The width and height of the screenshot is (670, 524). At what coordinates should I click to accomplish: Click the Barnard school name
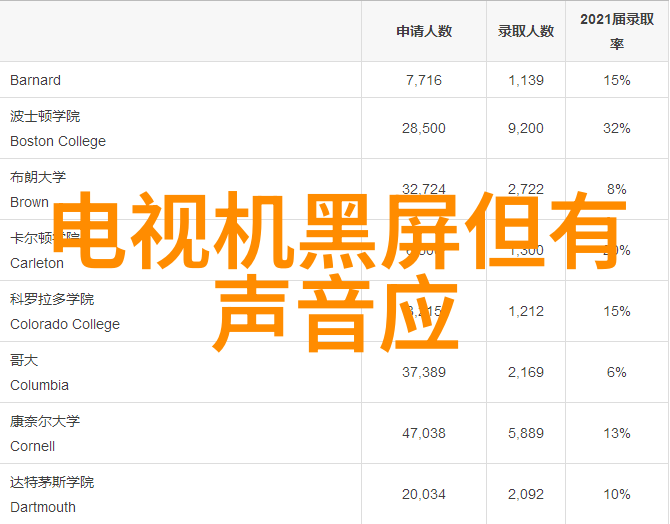(35, 80)
